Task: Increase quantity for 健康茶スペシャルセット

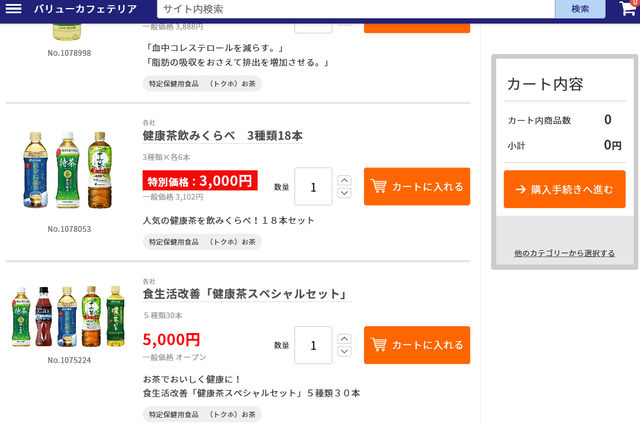Action: pyautogui.click(x=344, y=339)
